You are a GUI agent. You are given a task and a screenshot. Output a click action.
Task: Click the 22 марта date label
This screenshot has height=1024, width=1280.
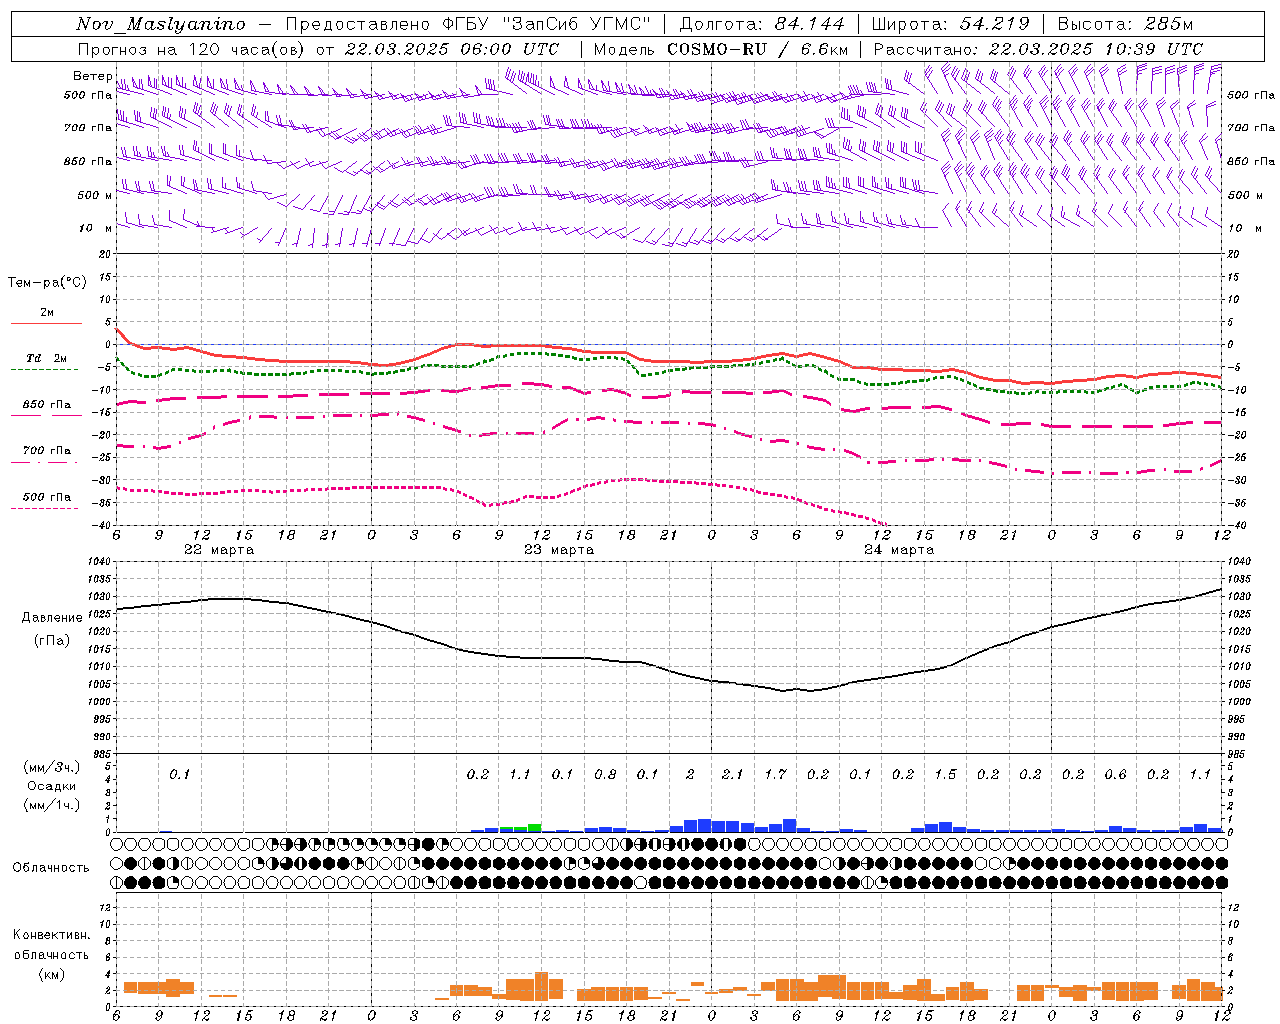tap(219, 550)
